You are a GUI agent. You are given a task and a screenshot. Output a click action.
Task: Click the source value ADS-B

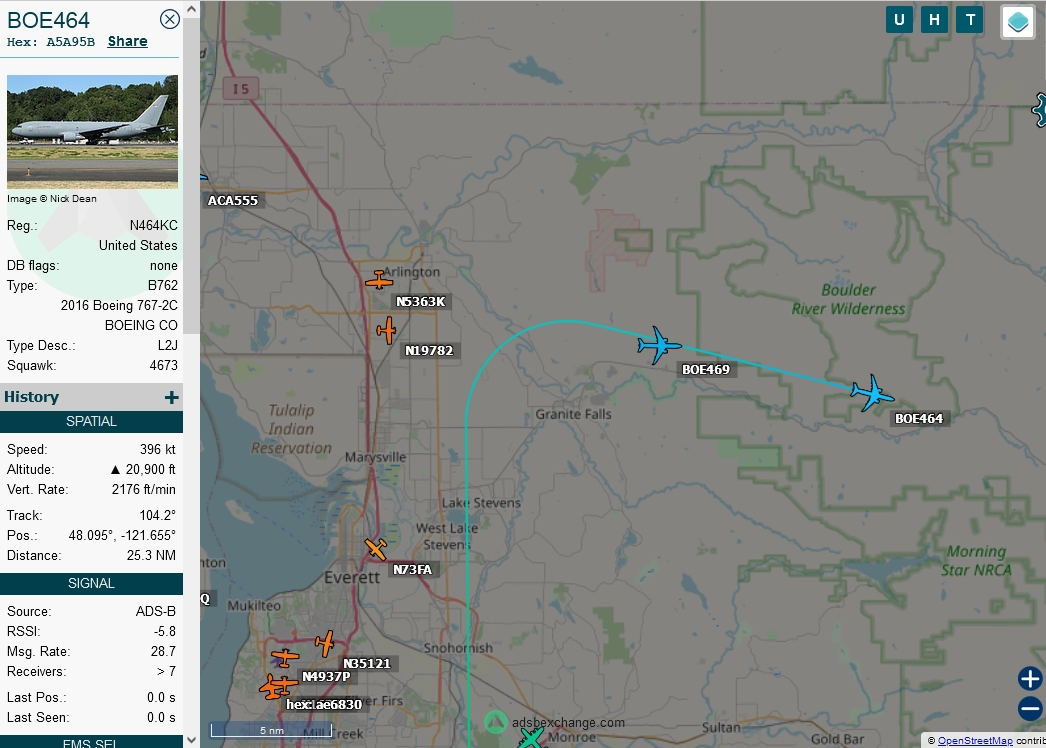point(155,612)
